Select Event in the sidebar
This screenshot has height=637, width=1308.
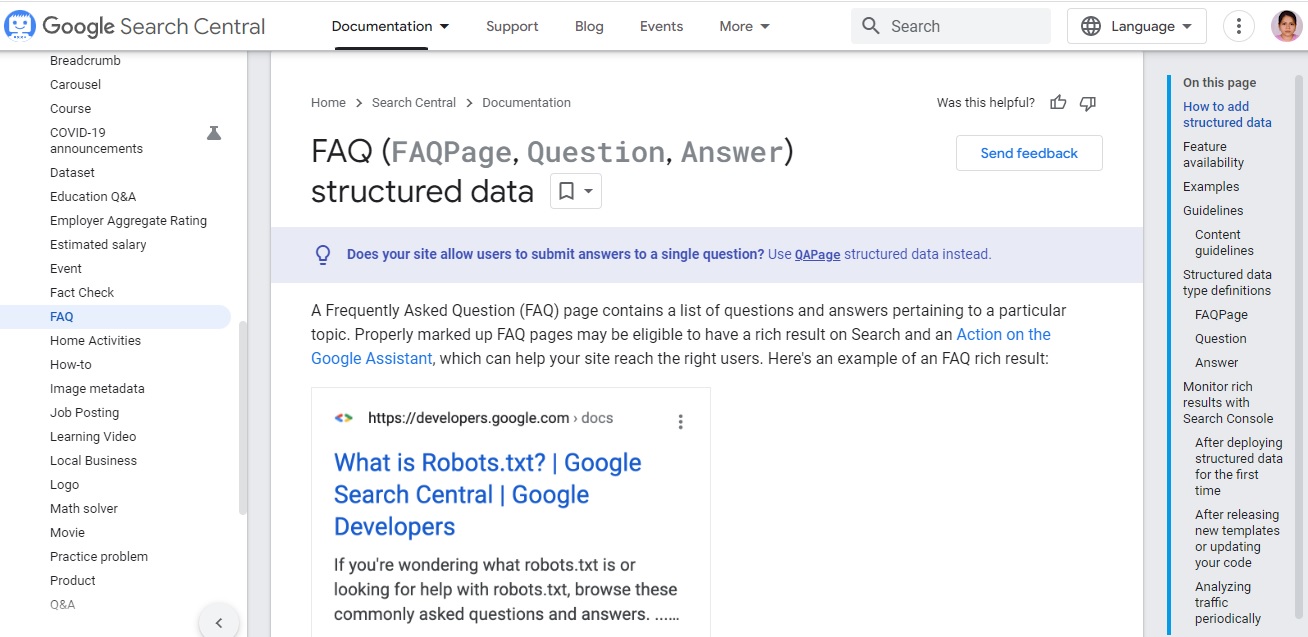point(66,269)
